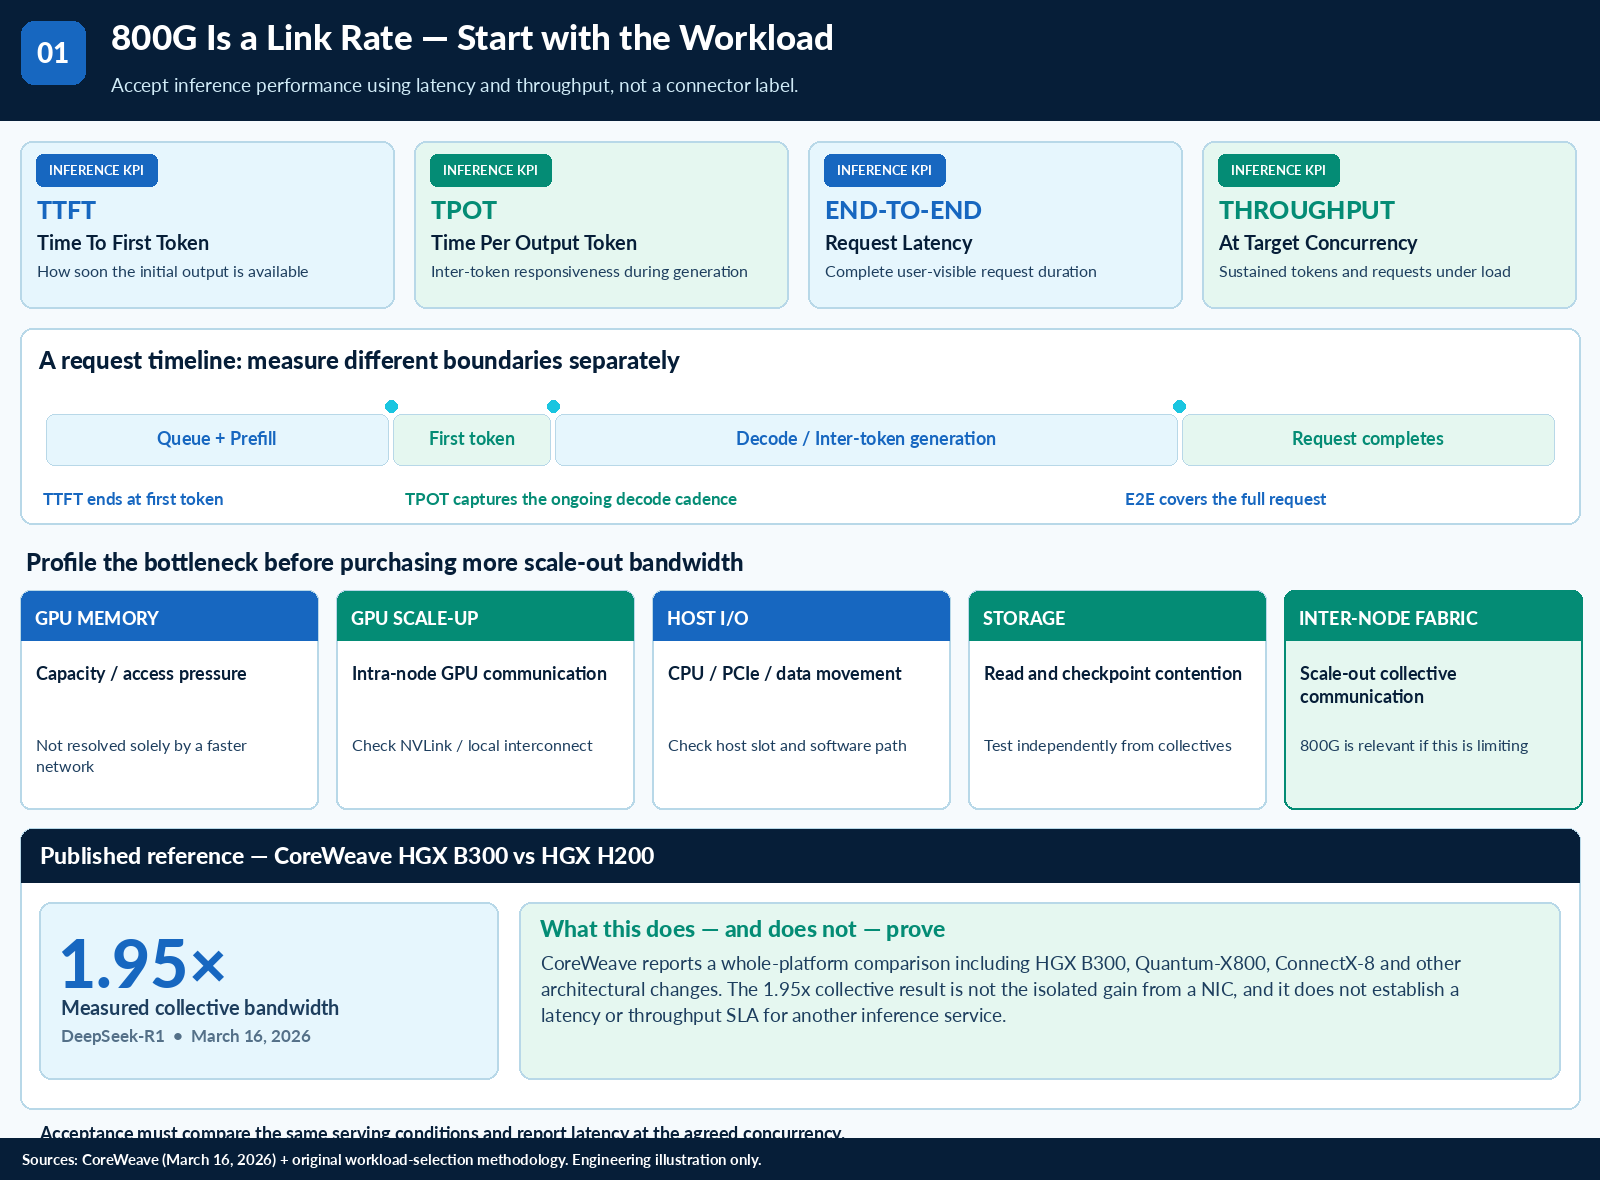Select the INTER-NODE FABRIC card header
1600x1180 pixels.
tap(1434, 617)
